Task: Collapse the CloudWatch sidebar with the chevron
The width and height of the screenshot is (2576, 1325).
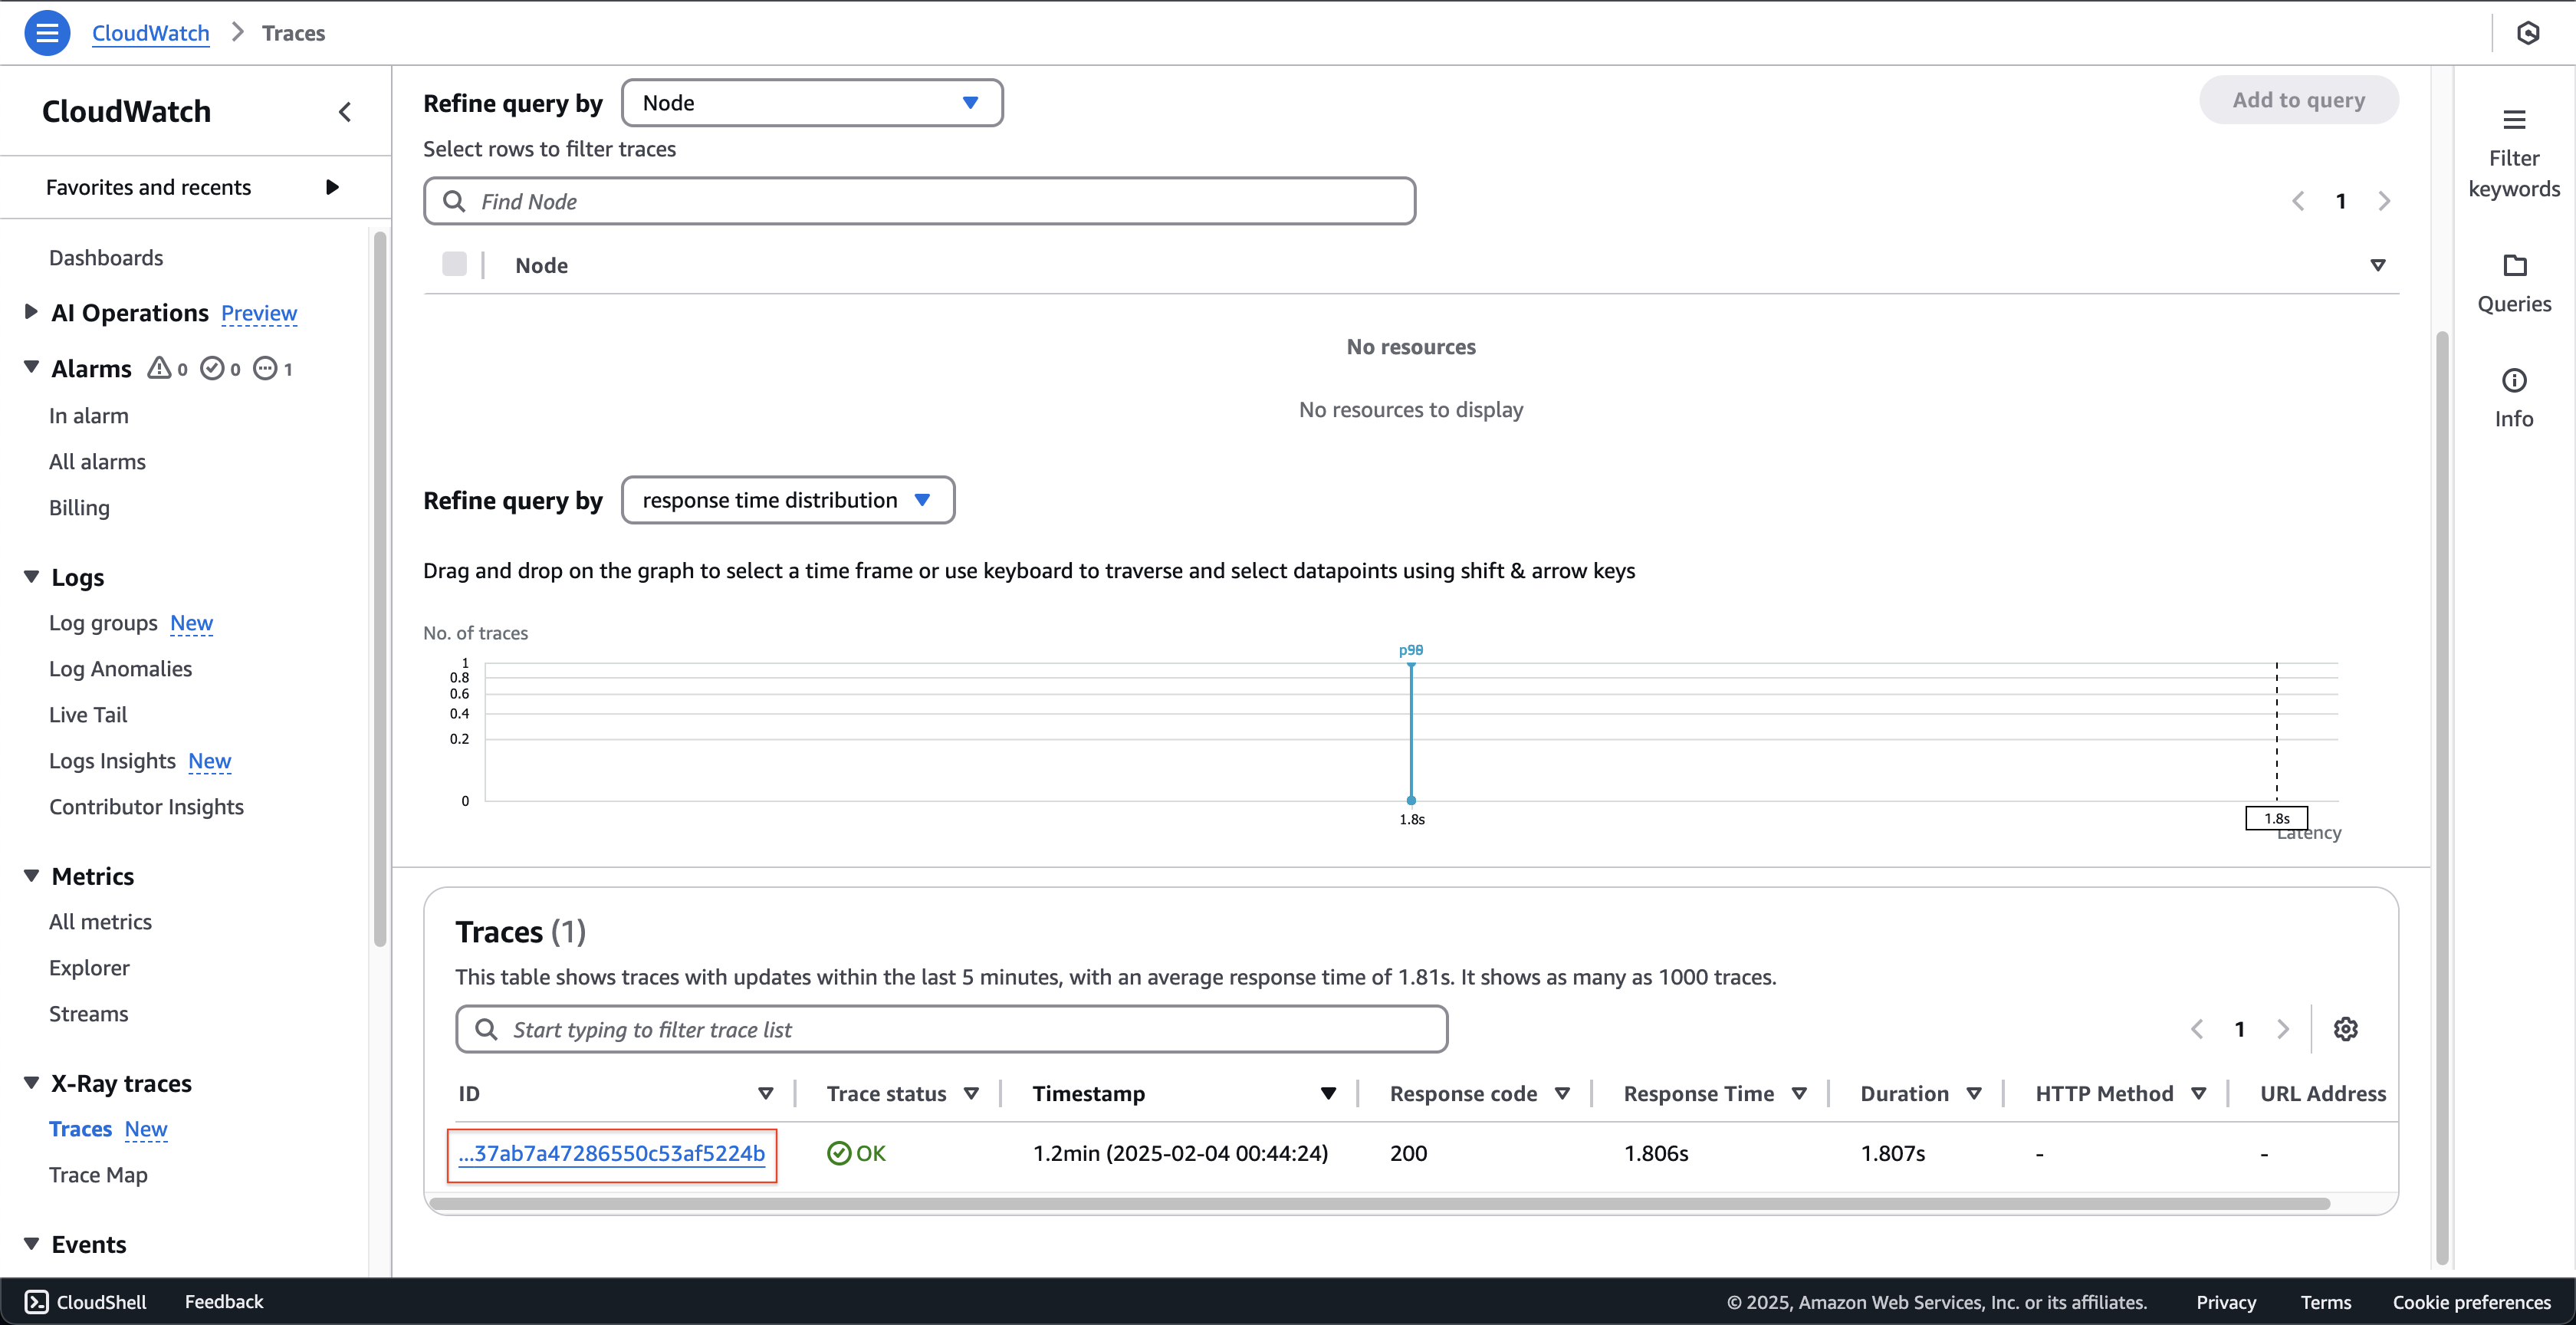Action: 345,112
